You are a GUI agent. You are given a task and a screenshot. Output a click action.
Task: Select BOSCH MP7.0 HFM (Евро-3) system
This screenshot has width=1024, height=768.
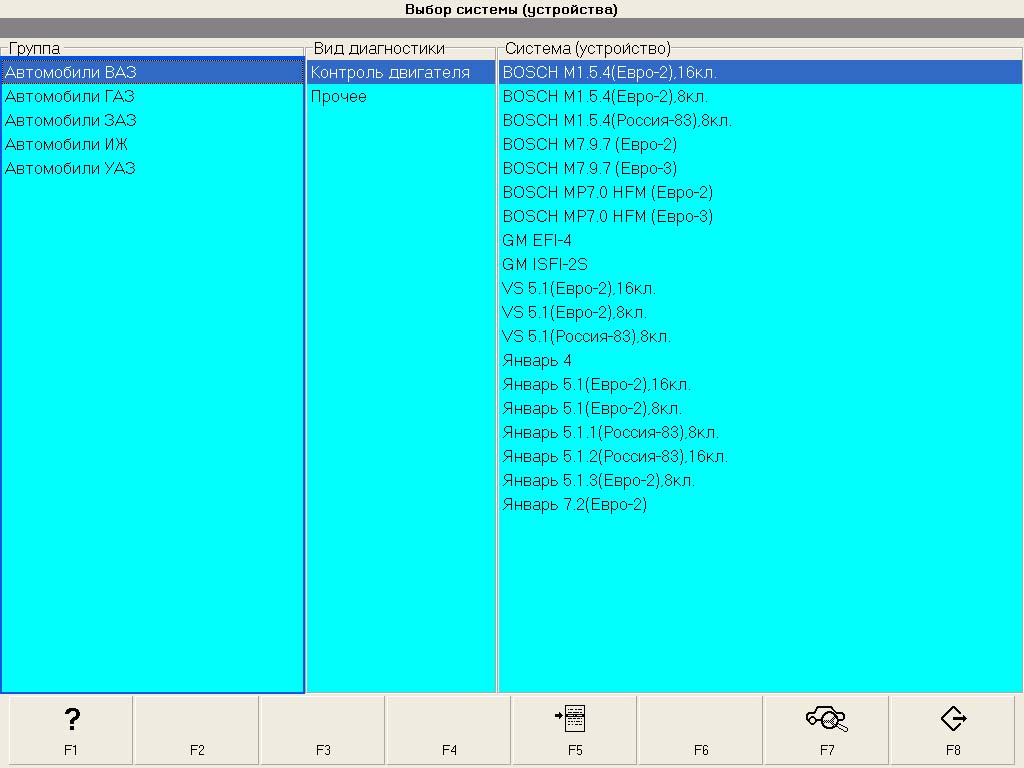tap(761, 216)
